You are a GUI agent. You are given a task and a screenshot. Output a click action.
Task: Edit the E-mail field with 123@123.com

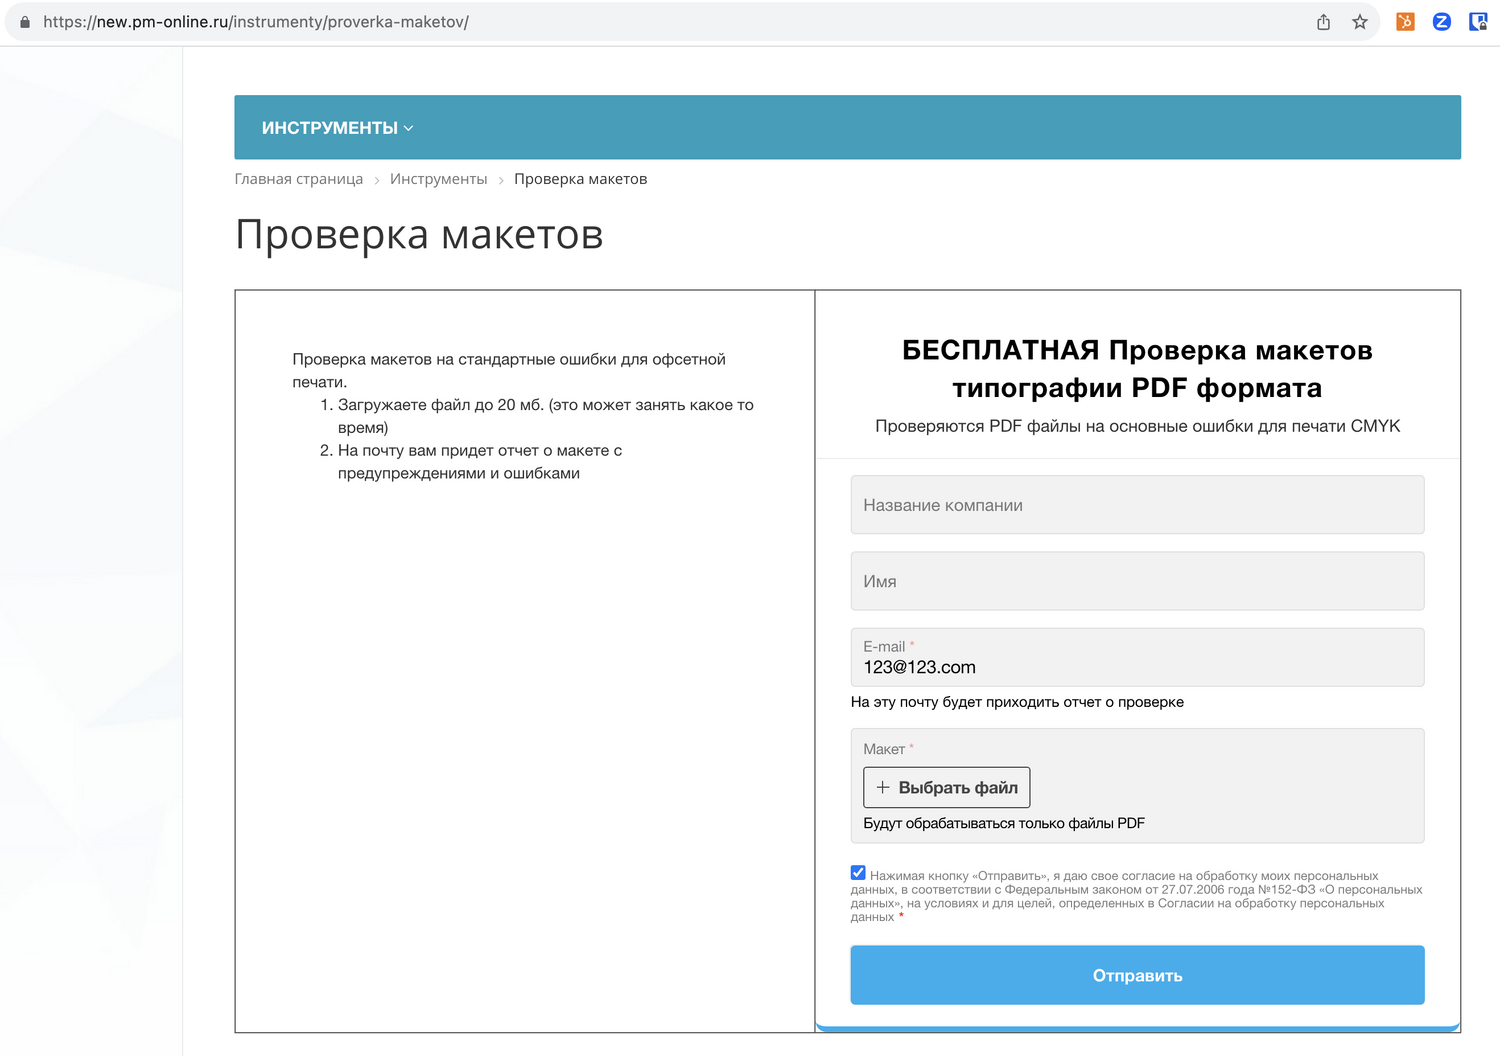[1137, 657]
